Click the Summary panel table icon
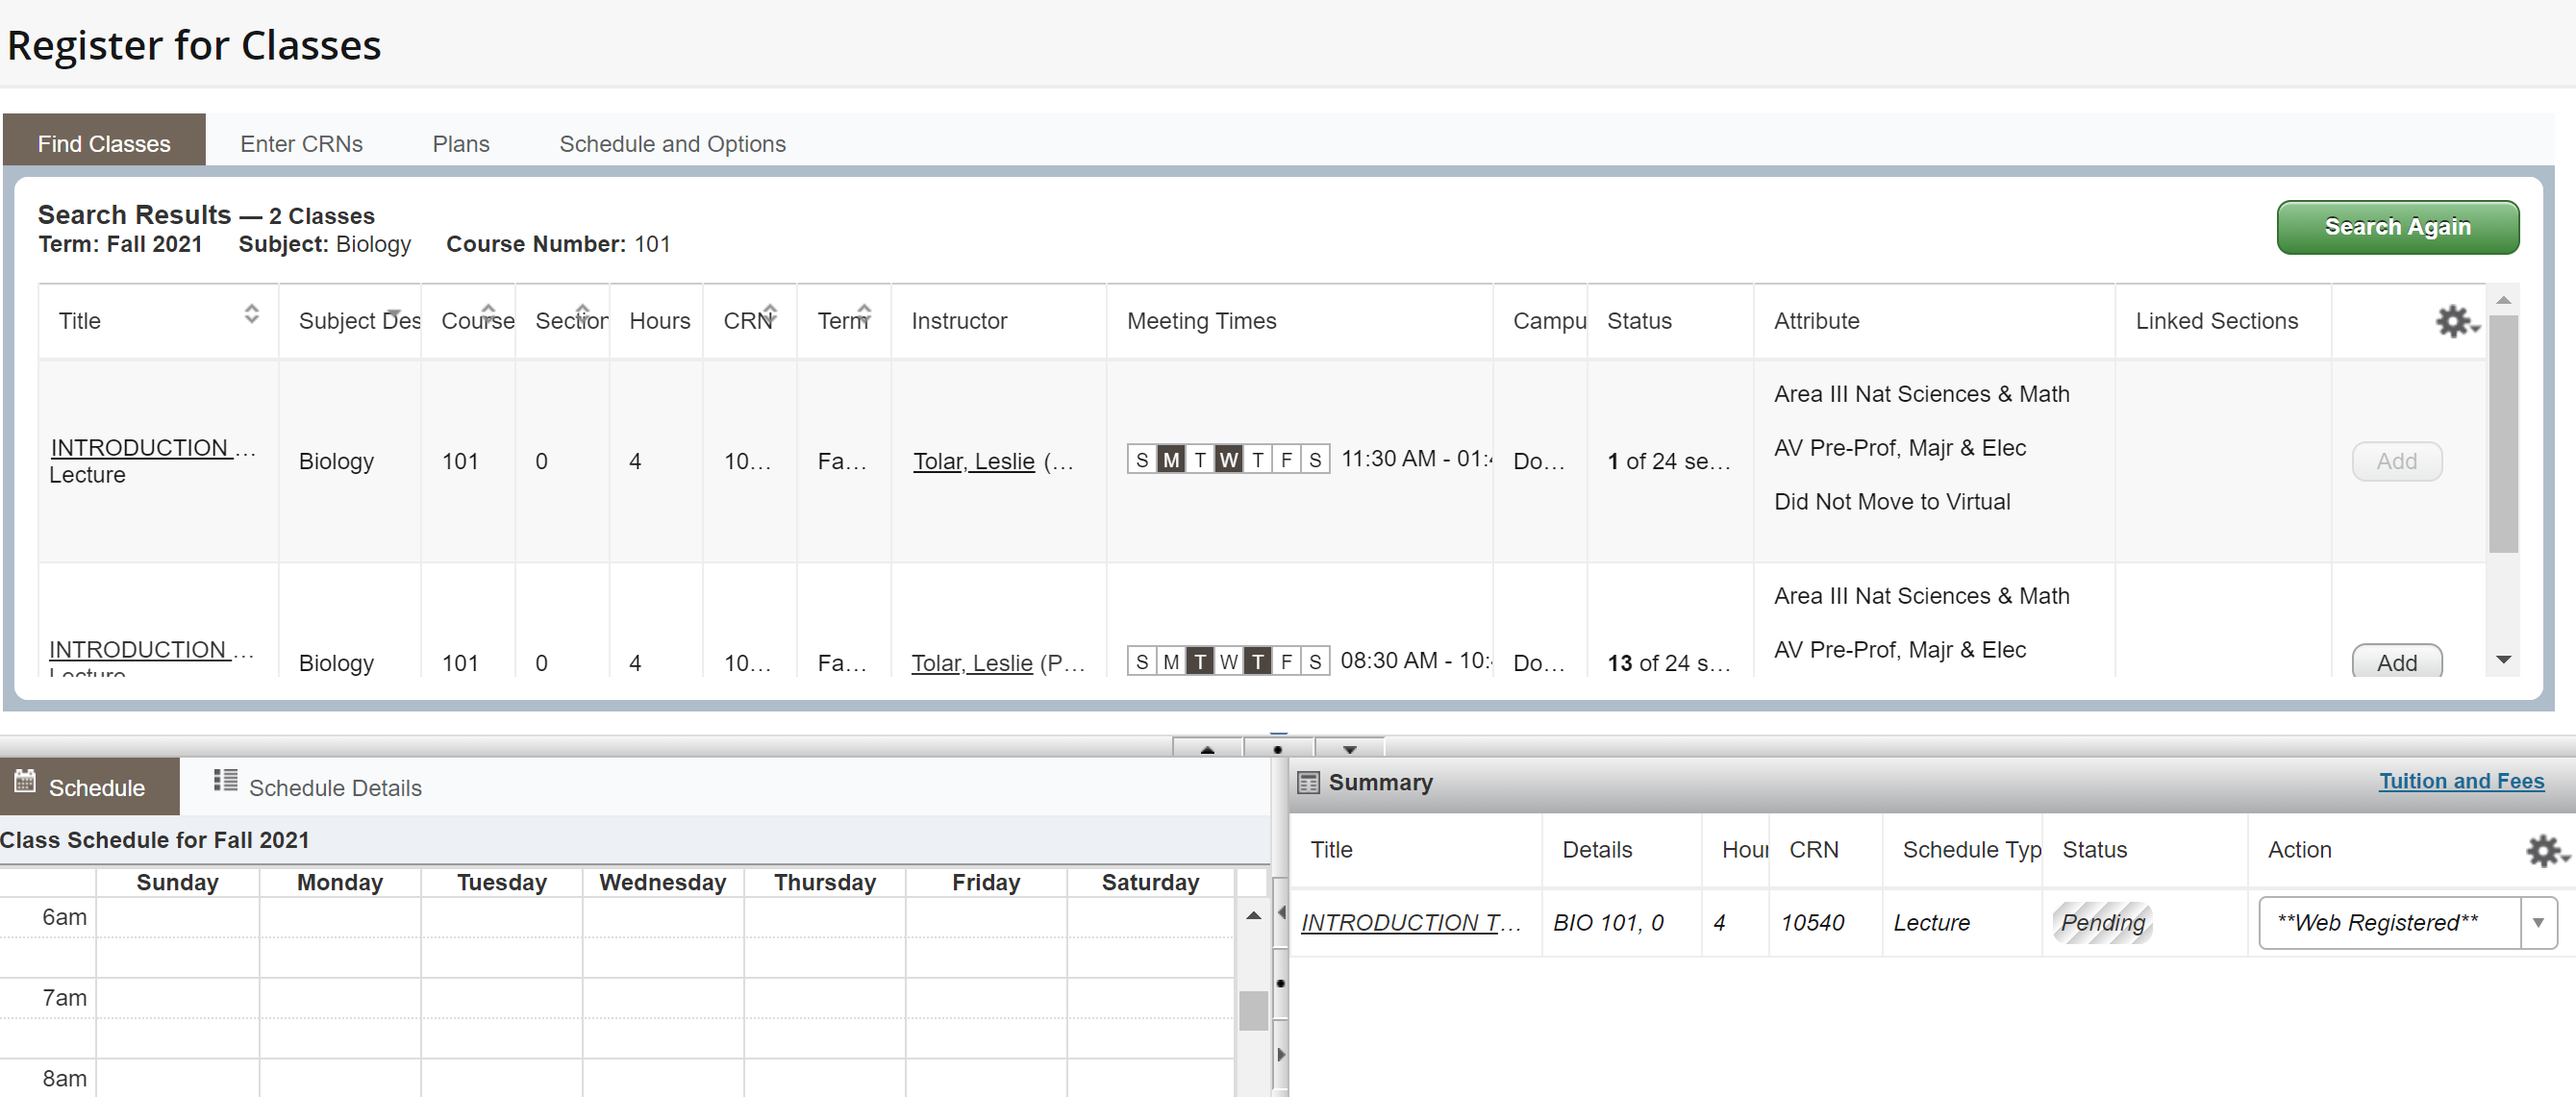 point(1308,783)
